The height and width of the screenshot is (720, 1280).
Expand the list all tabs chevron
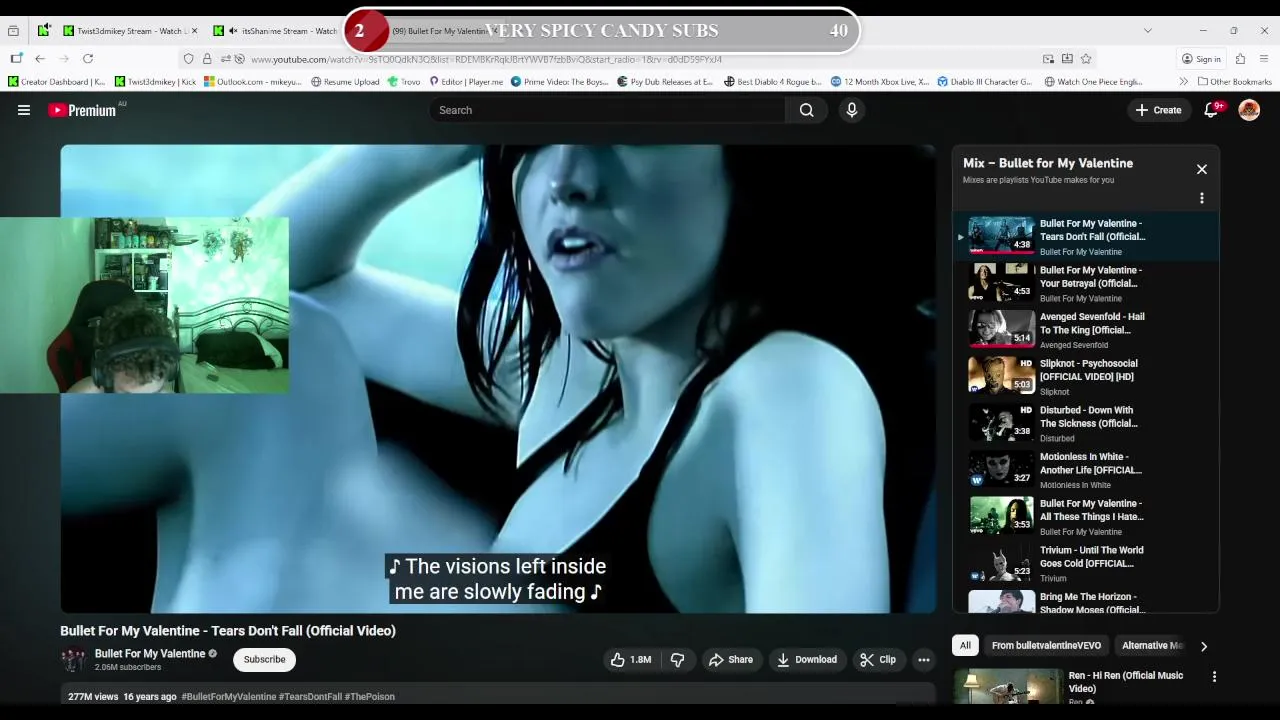click(x=1147, y=31)
